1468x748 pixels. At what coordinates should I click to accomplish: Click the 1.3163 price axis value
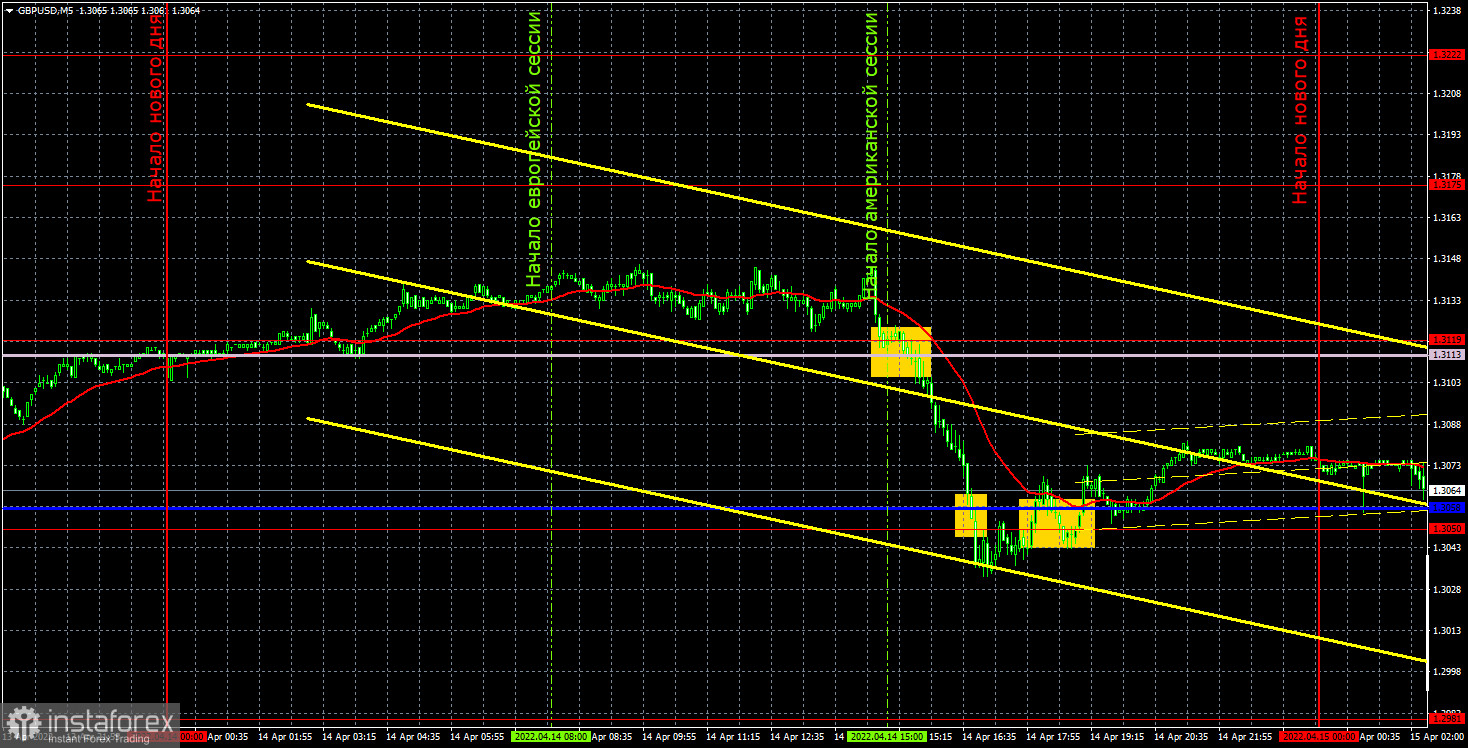(1447, 217)
